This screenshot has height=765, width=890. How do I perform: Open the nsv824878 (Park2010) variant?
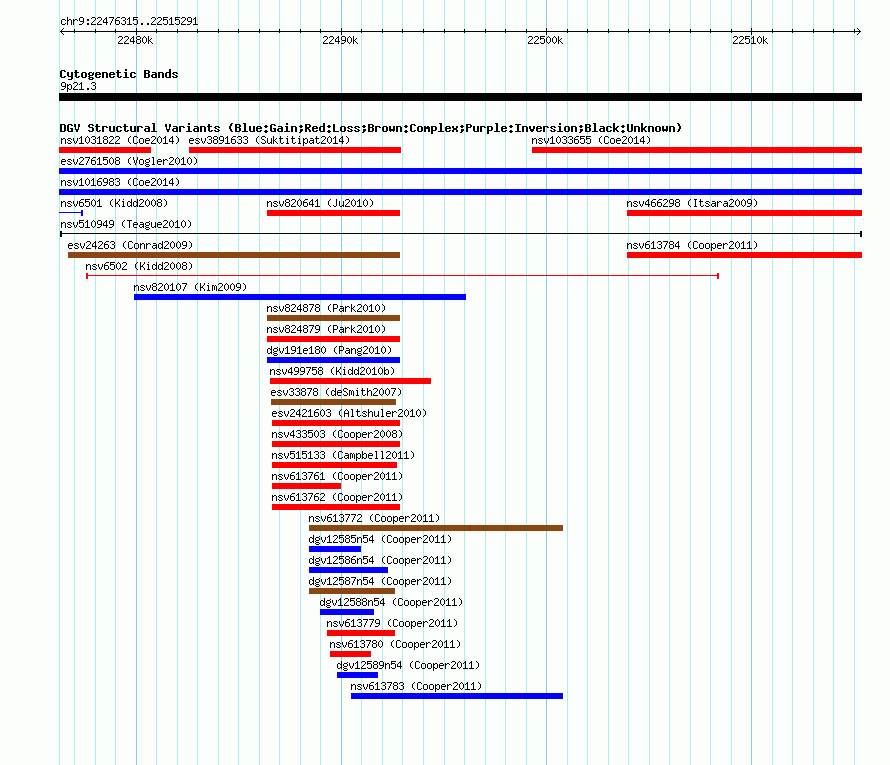pyautogui.click(x=326, y=308)
